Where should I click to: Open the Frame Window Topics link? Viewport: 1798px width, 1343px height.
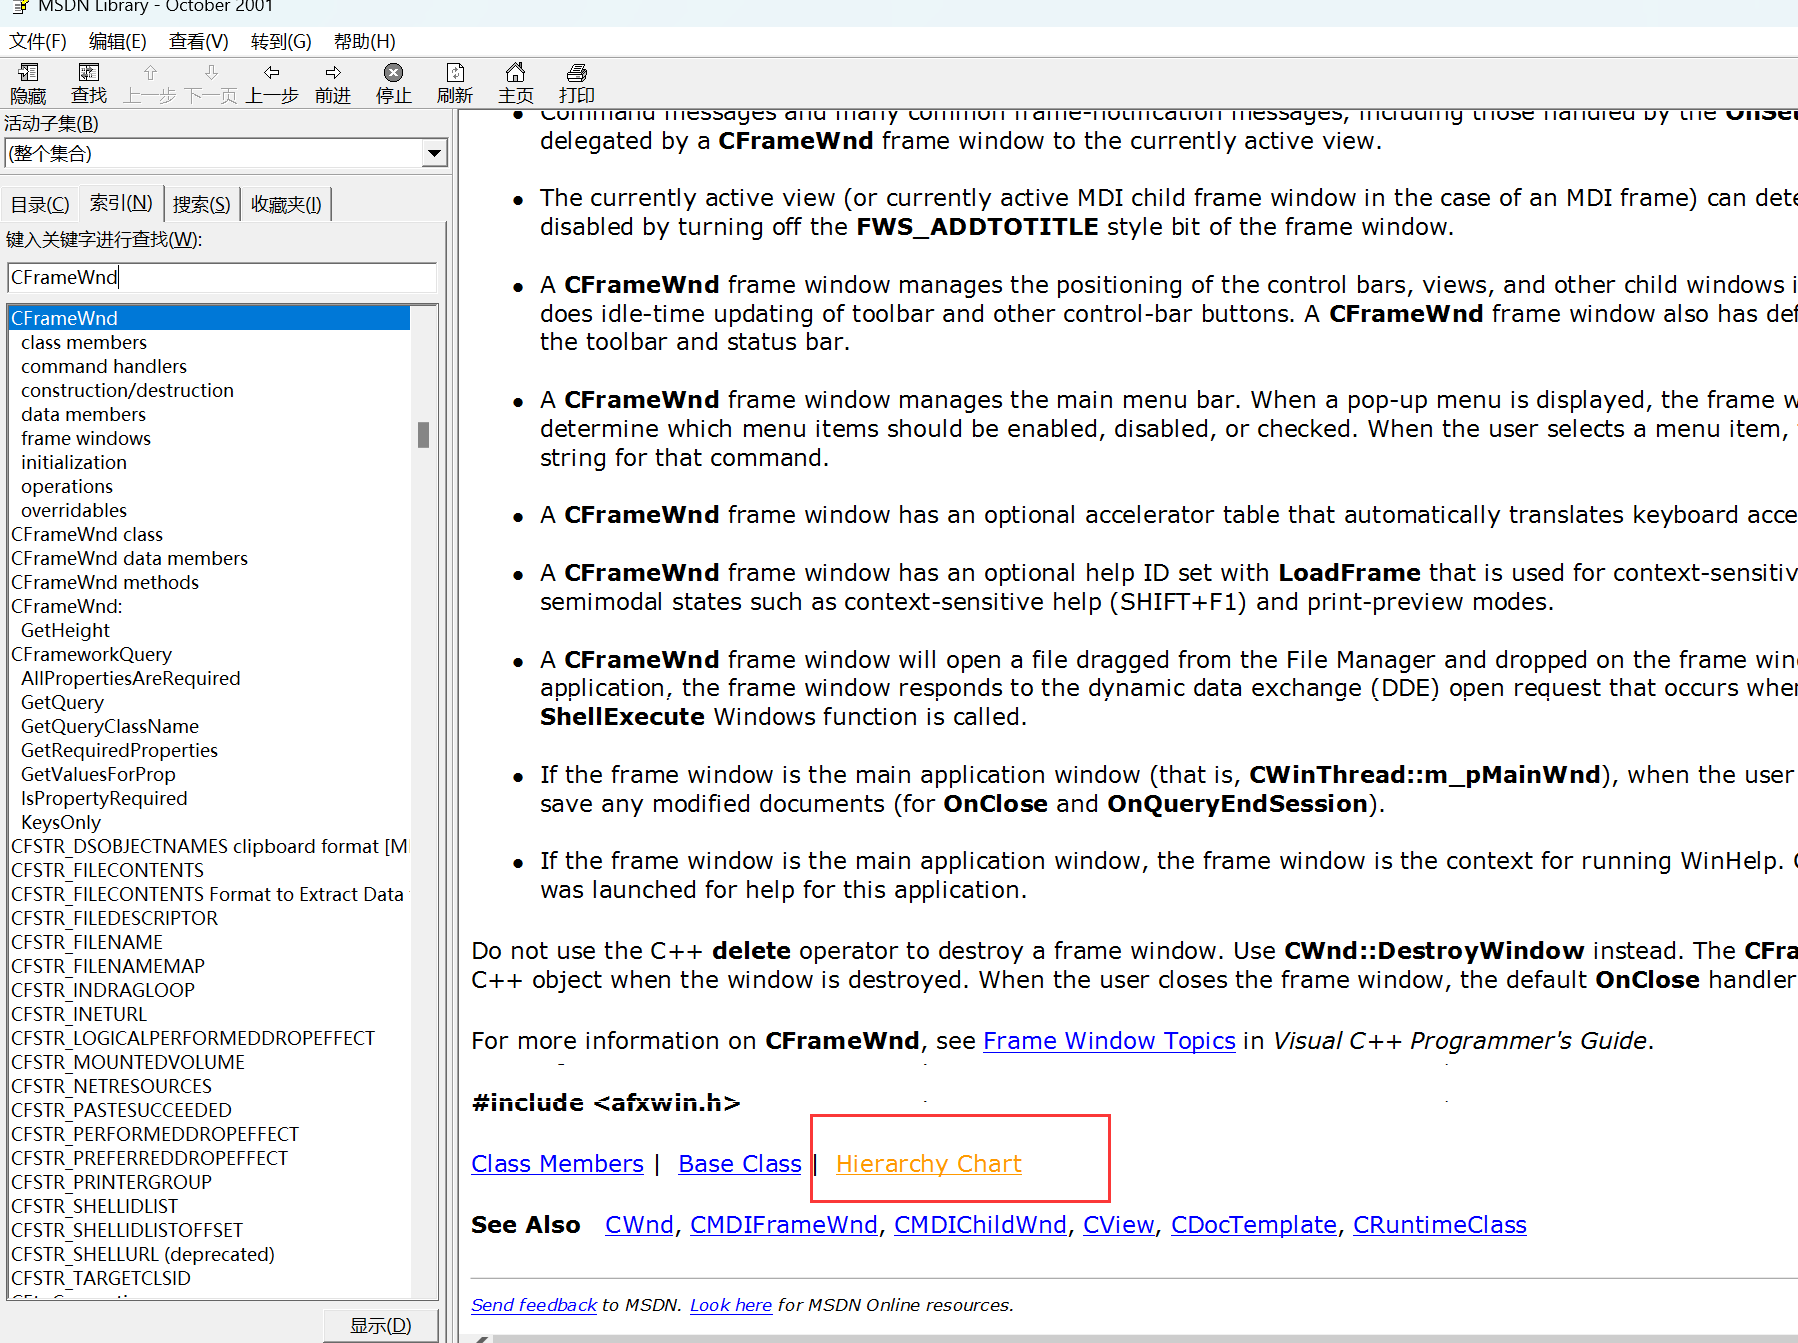coord(1109,1041)
